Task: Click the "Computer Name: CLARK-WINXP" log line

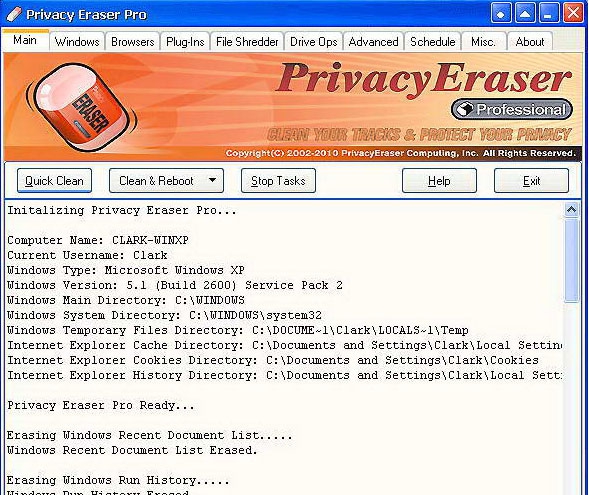Action: click(x=98, y=240)
